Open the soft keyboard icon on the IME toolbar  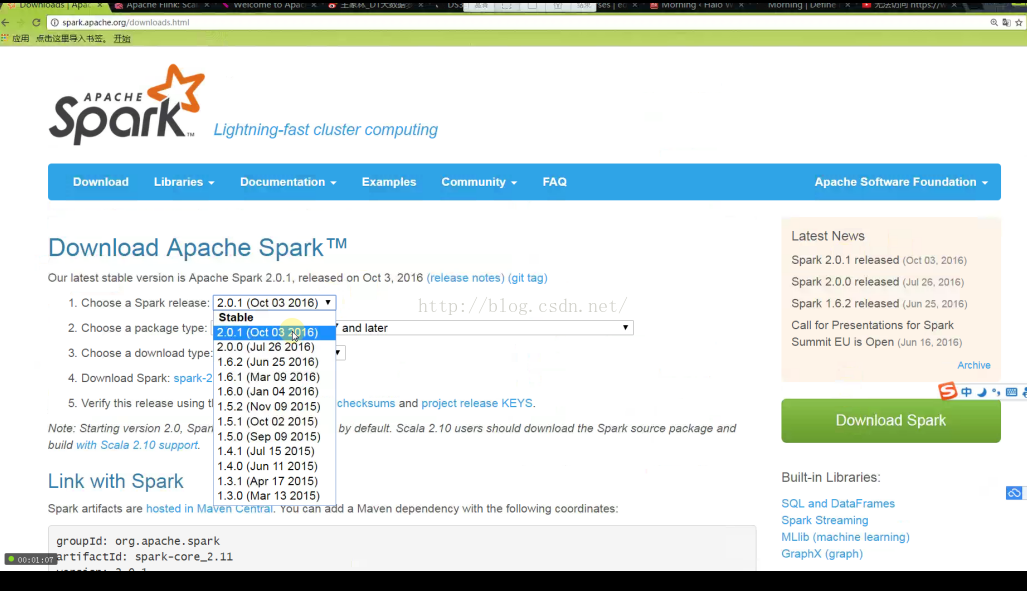coord(1011,392)
